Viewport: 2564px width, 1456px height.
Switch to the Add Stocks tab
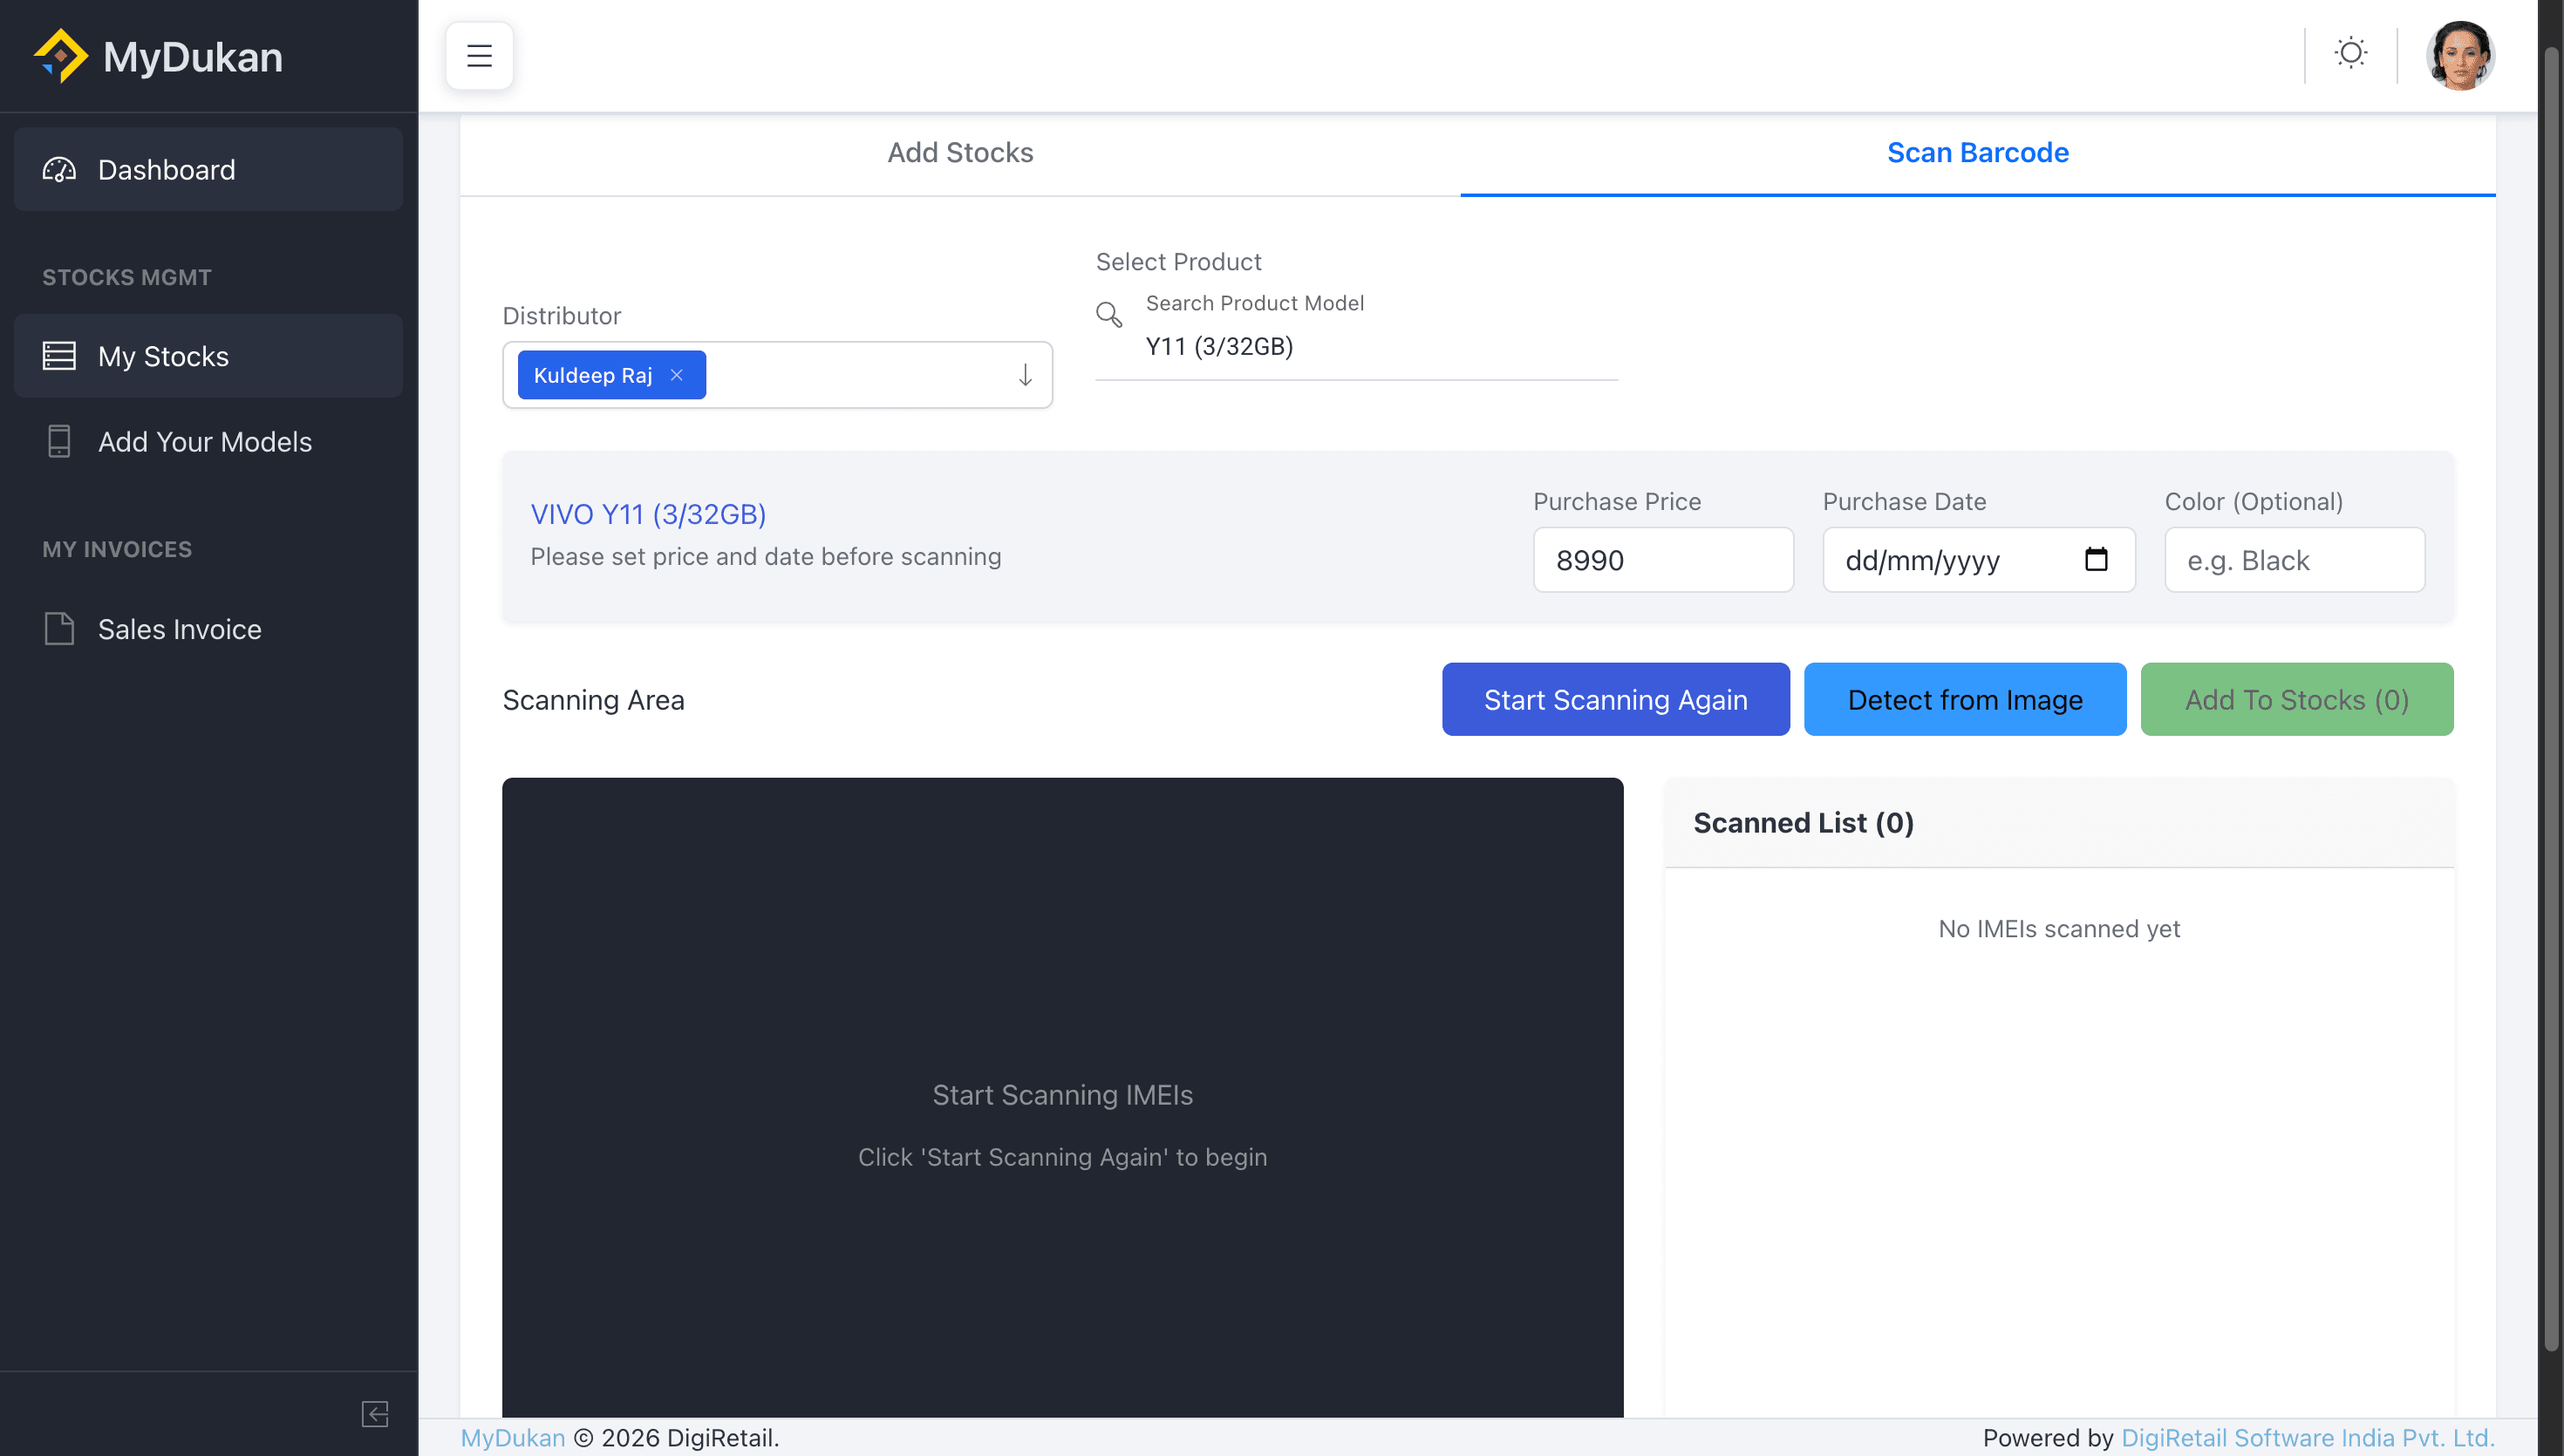coord(960,153)
